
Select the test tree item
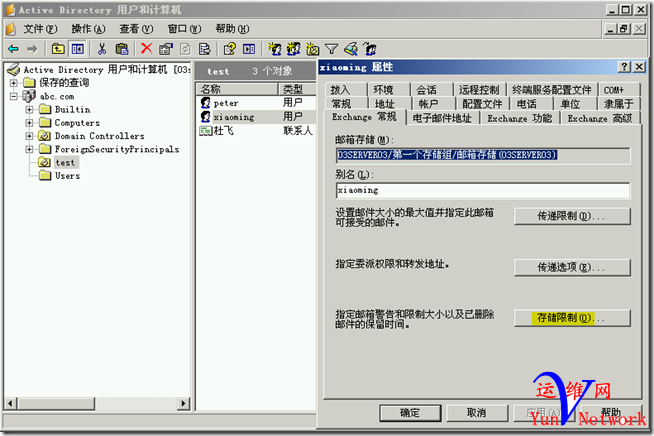coord(65,163)
